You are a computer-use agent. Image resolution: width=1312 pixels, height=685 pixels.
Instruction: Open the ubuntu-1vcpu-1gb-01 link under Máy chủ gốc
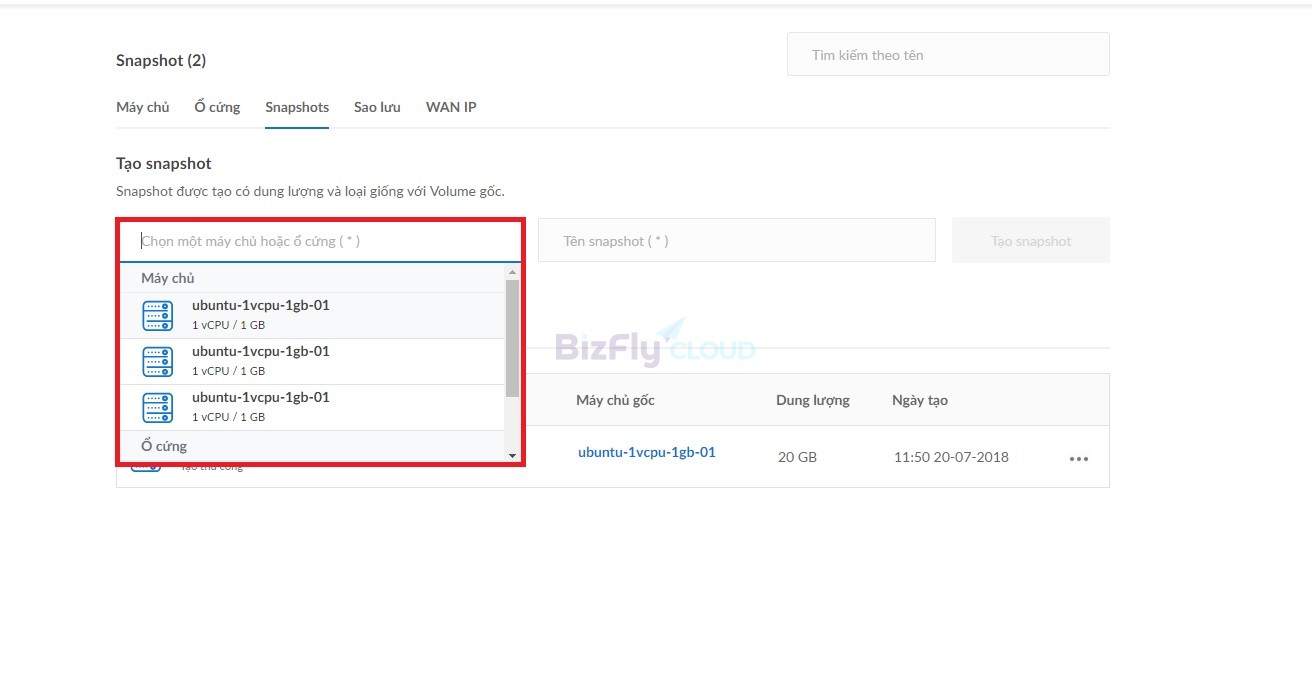pyautogui.click(x=647, y=452)
